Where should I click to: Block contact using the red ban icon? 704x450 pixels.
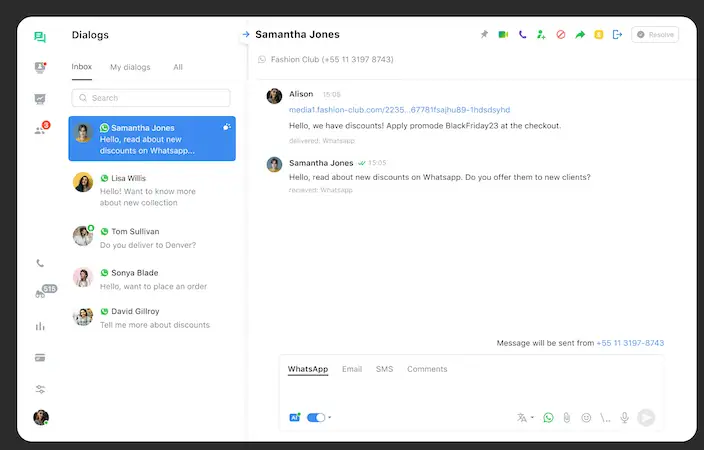pyautogui.click(x=560, y=35)
